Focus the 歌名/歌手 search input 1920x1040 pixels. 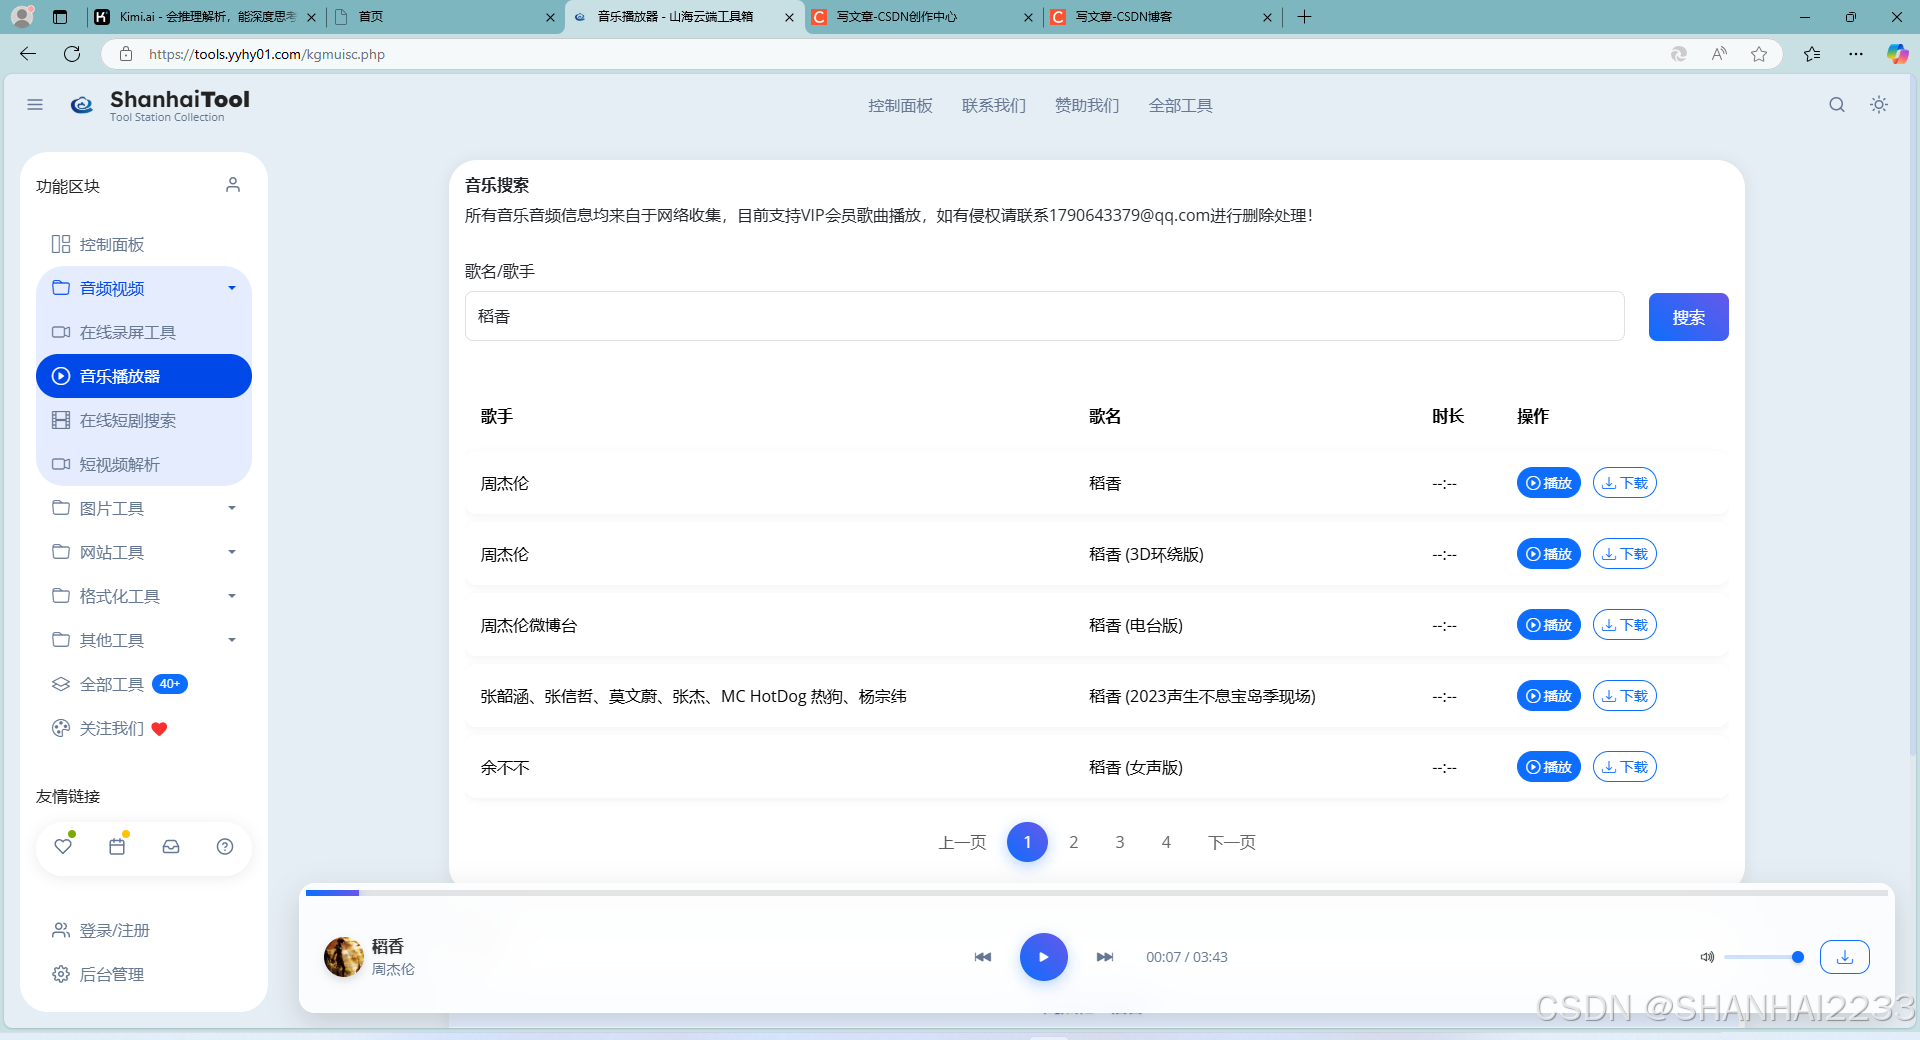(x=1044, y=316)
